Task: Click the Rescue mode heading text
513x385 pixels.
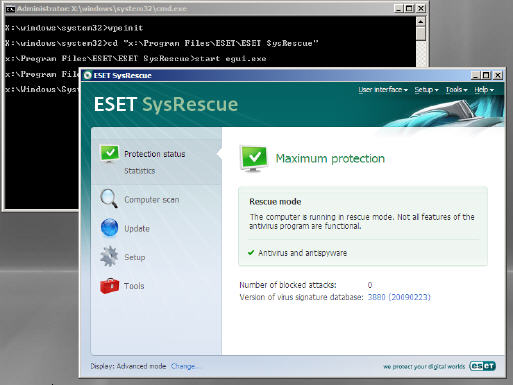Action: pyautogui.click(x=275, y=202)
